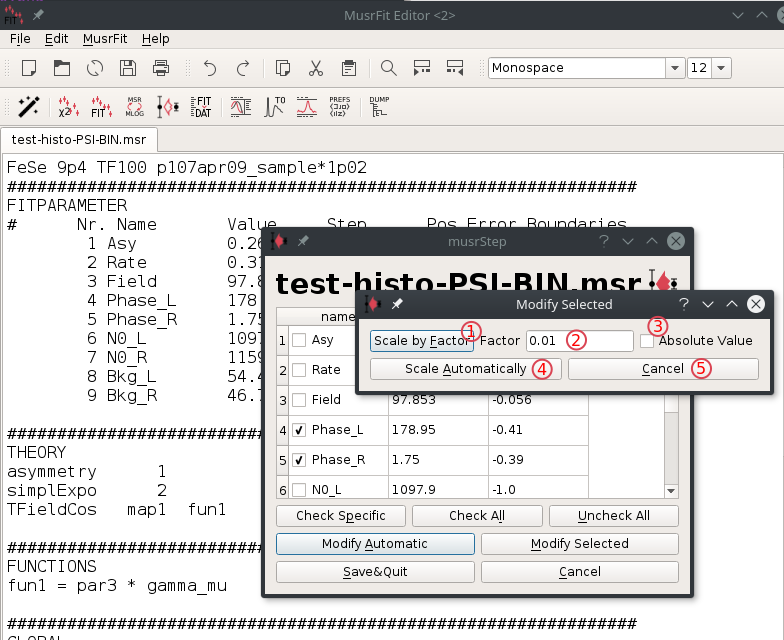Click the Print icon in toolbar
The width and height of the screenshot is (784, 640).
161,68
